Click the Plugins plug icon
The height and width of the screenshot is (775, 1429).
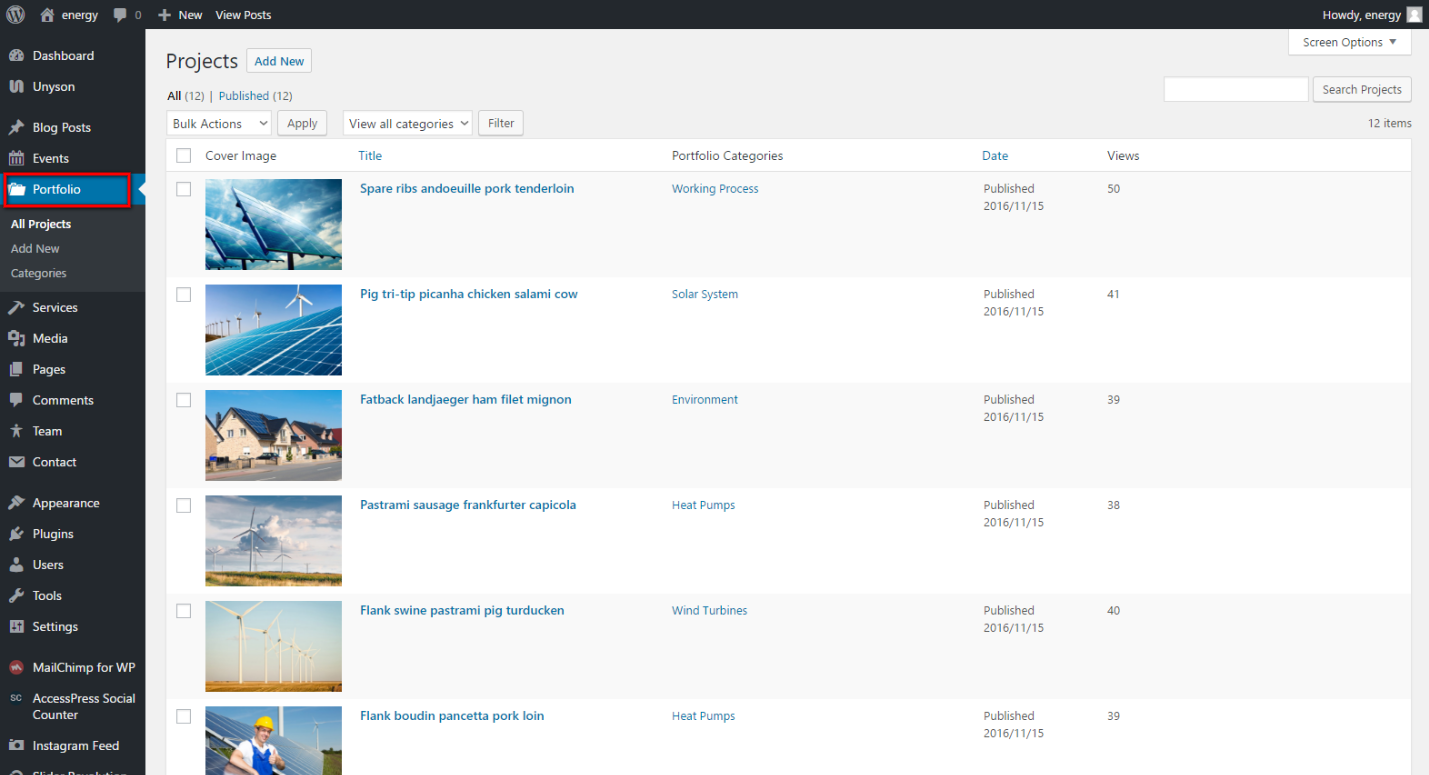point(16,534)
